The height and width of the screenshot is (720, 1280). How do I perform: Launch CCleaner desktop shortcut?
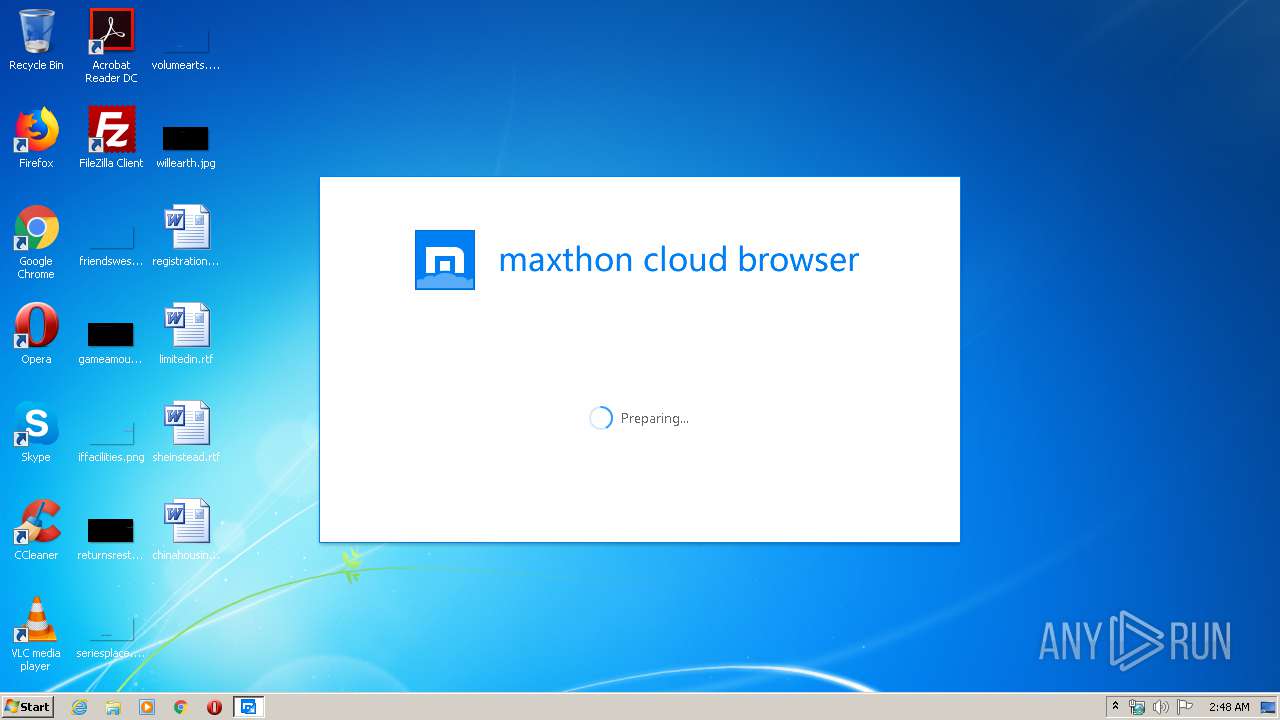click(x=36, y=530)
